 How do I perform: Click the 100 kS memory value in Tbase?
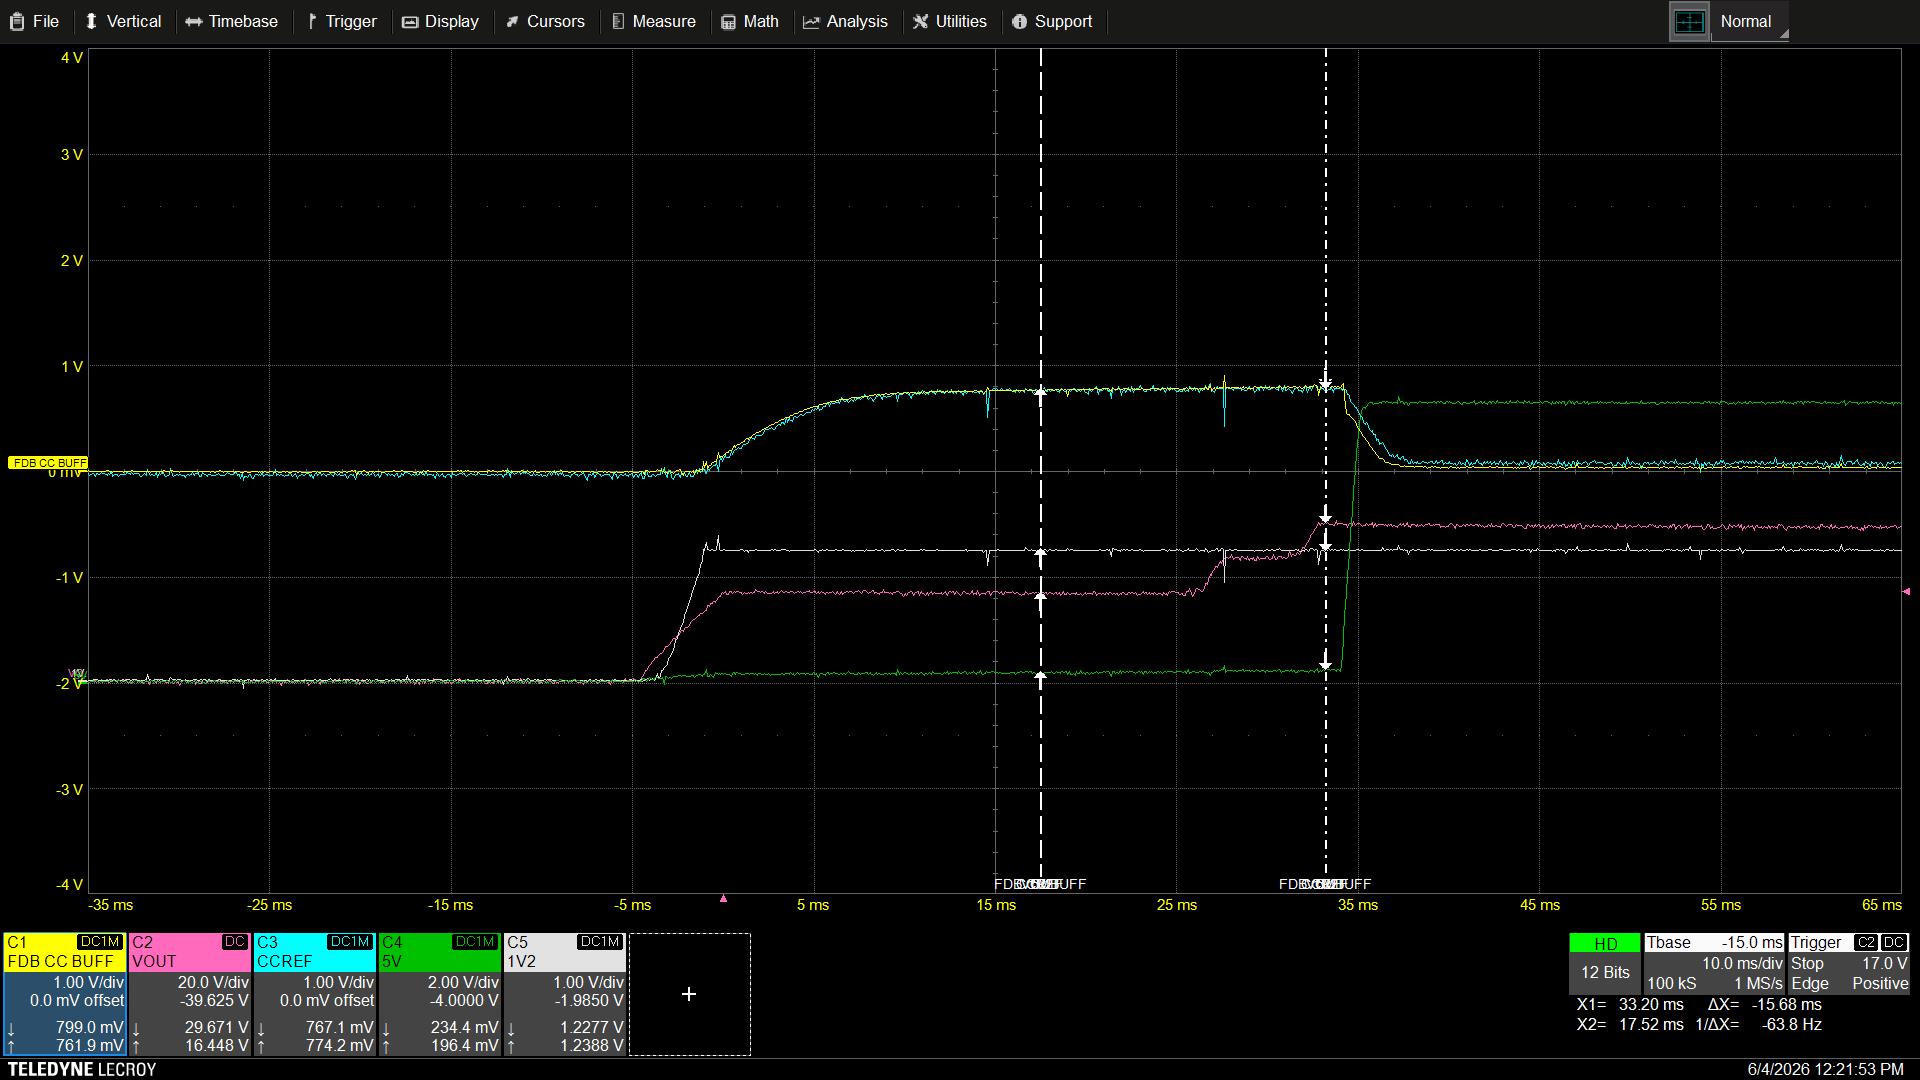tap(1672, 984)
